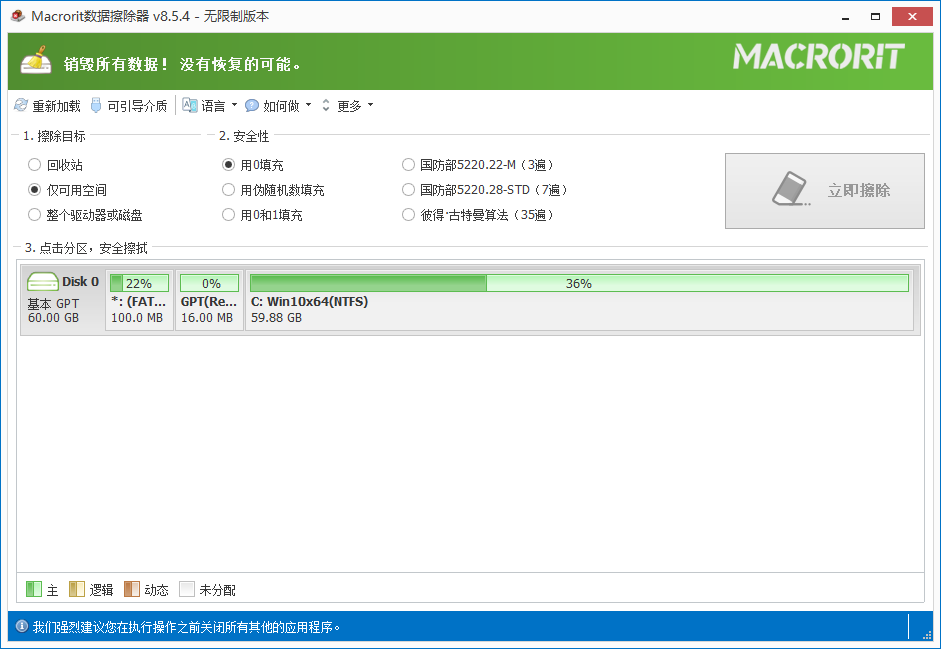Viewport: 941px width, 649px height.
Task: Click the up-down arrows icon beside 更多
Action: pos(326,106)
